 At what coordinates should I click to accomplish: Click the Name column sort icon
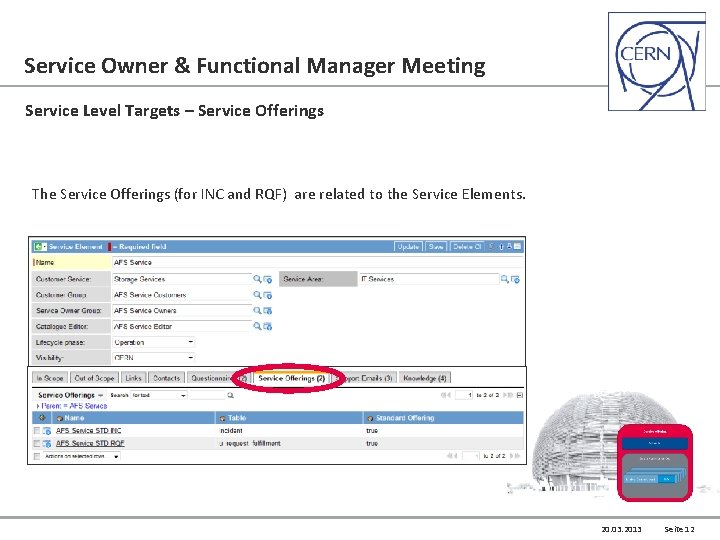point(59,418)
